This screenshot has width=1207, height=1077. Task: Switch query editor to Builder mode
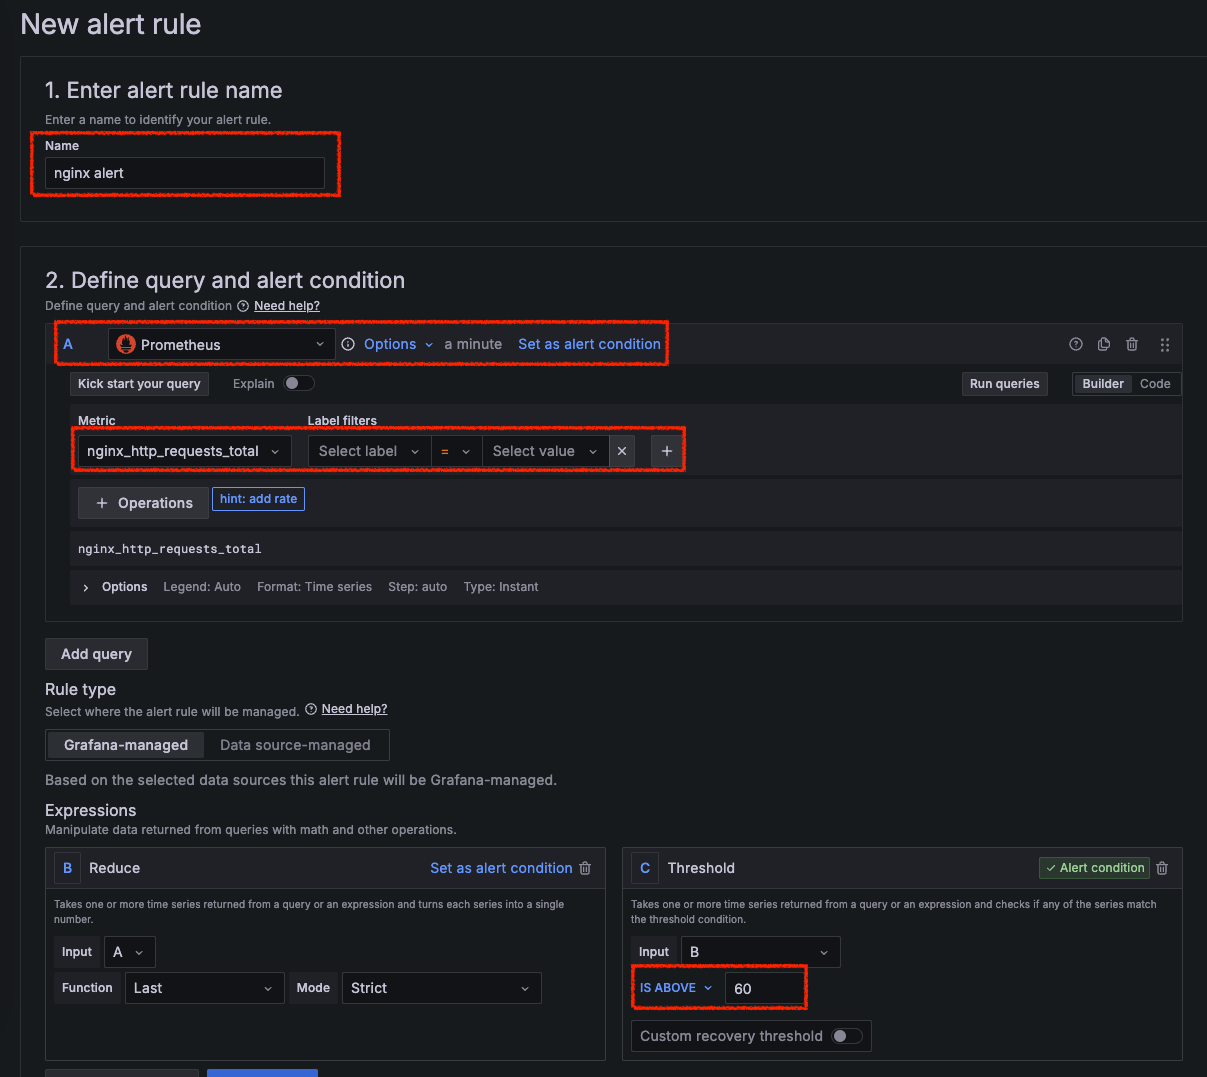[x=1103, y=384]
